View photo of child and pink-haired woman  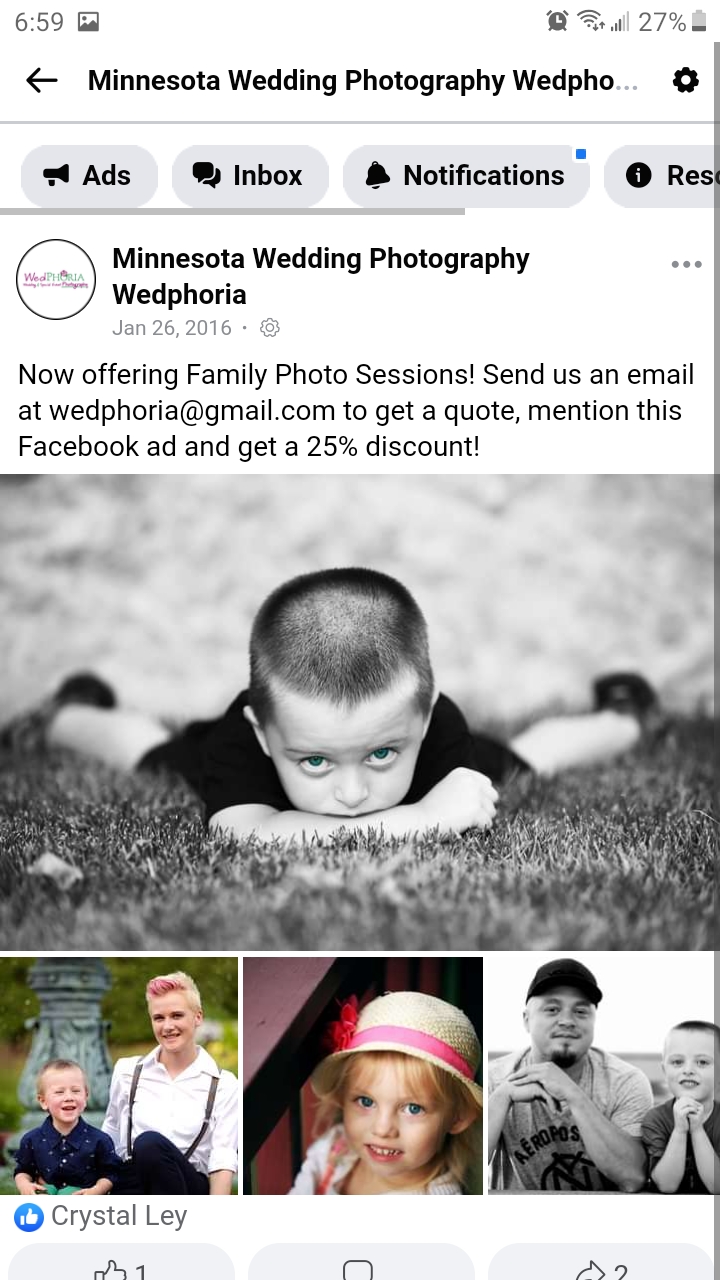pos(119,1075)
